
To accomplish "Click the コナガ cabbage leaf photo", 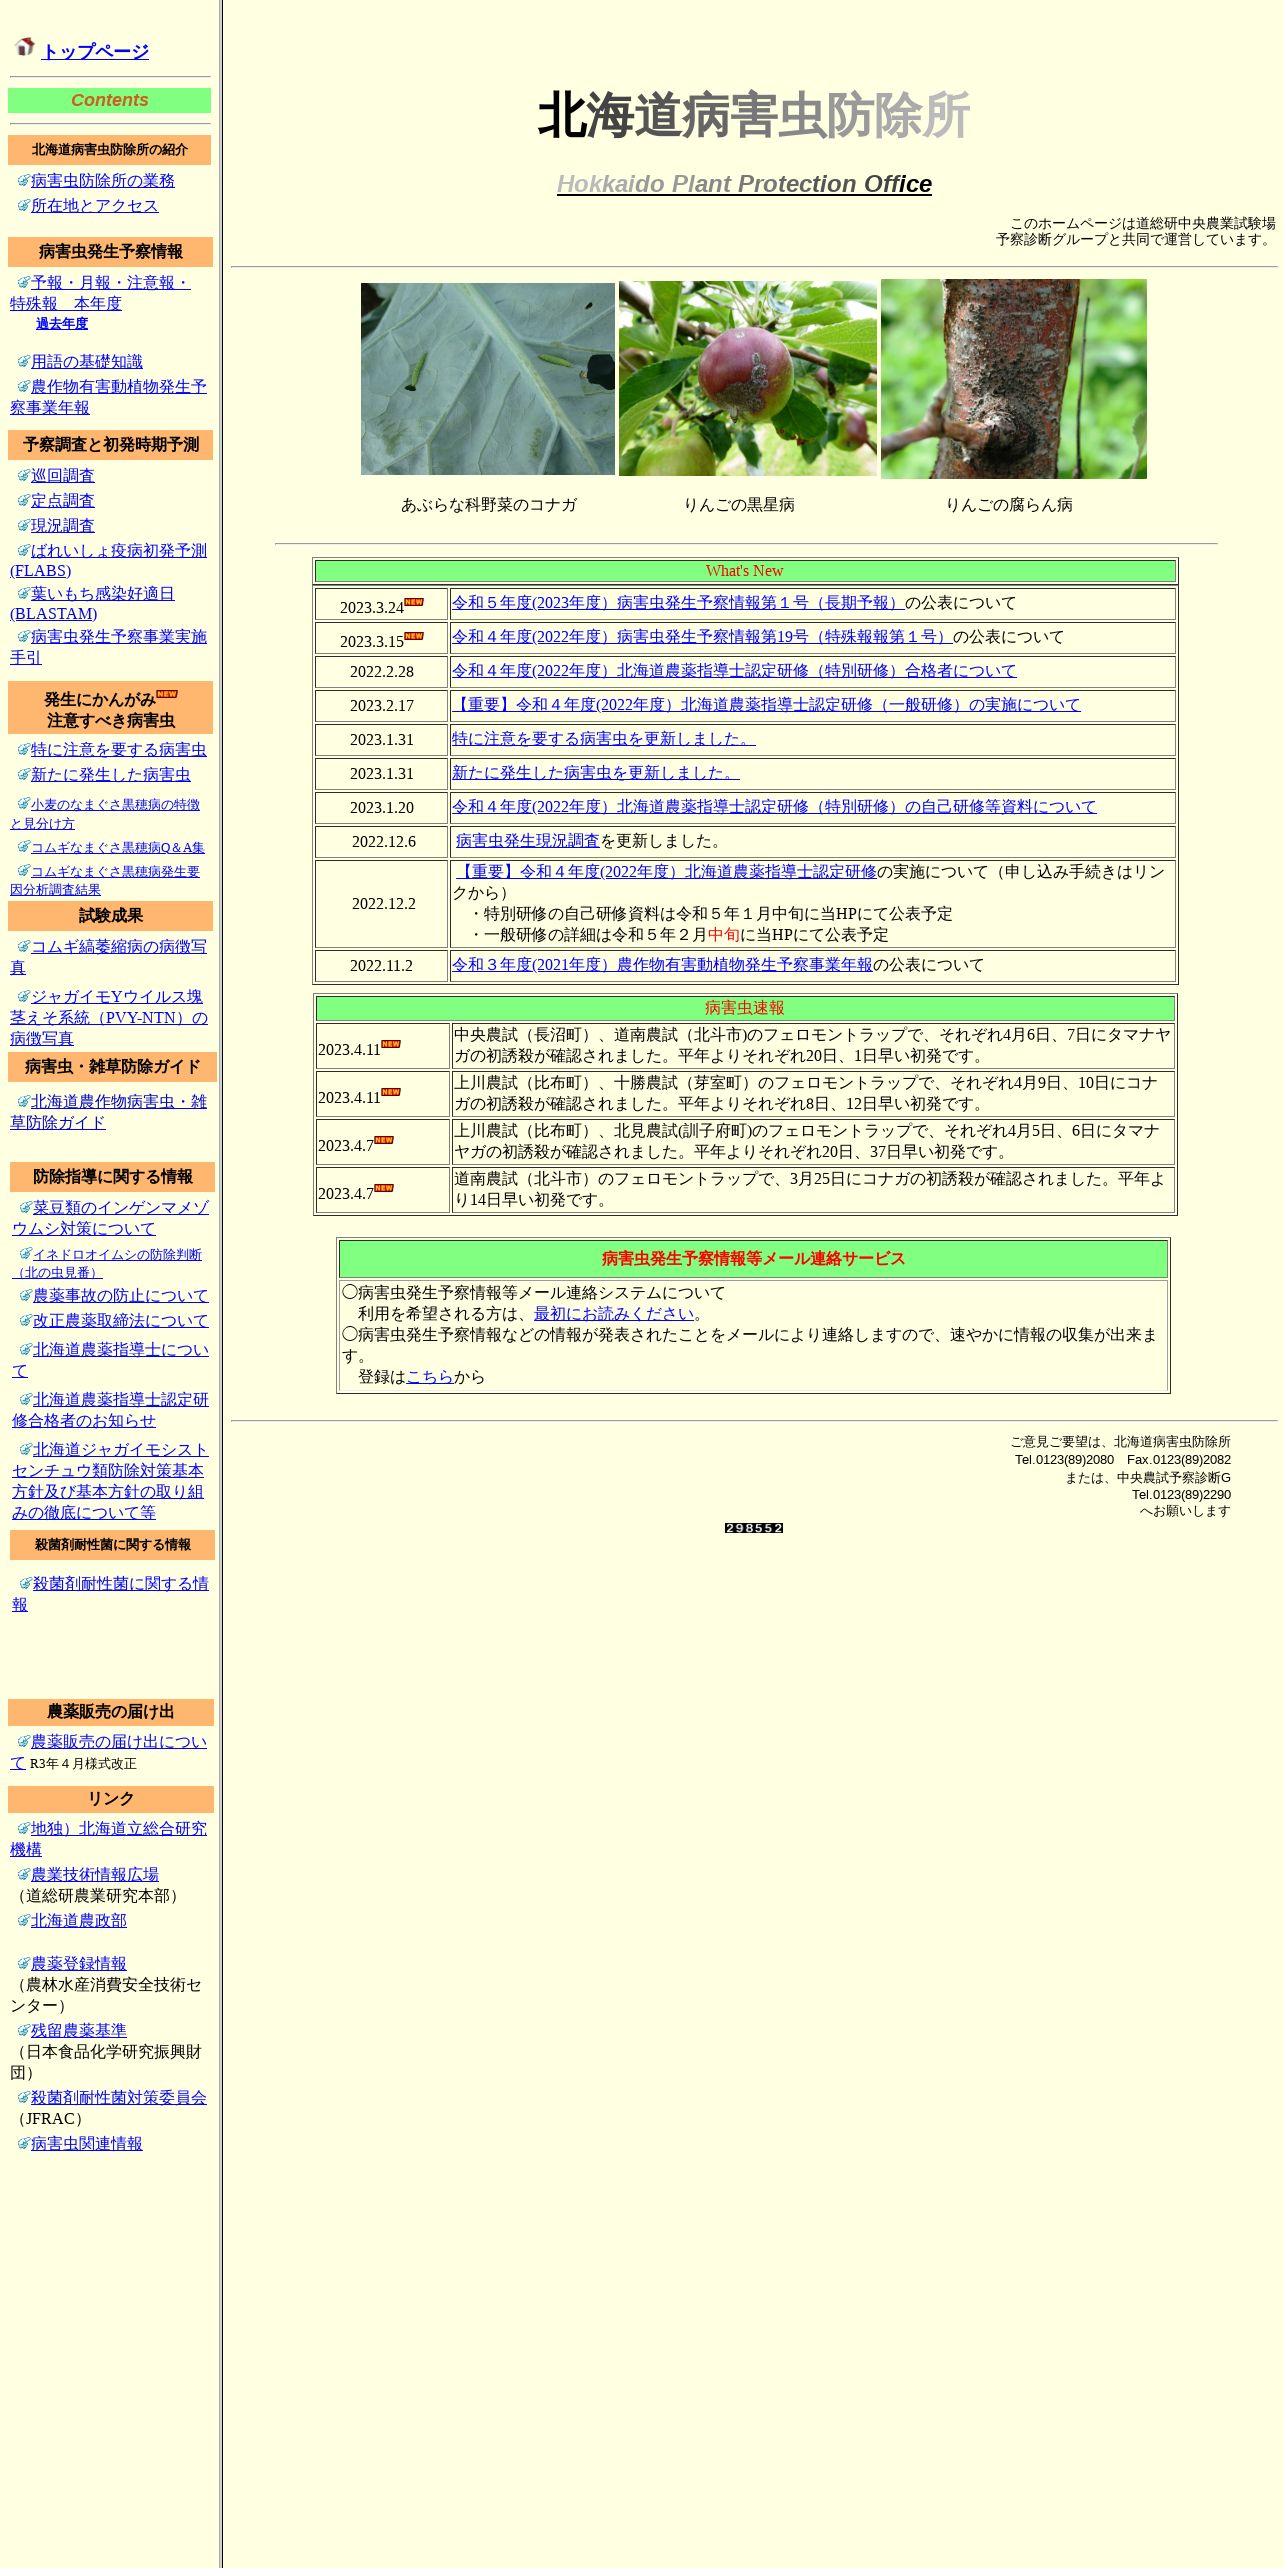I will (x=488, y=379).
